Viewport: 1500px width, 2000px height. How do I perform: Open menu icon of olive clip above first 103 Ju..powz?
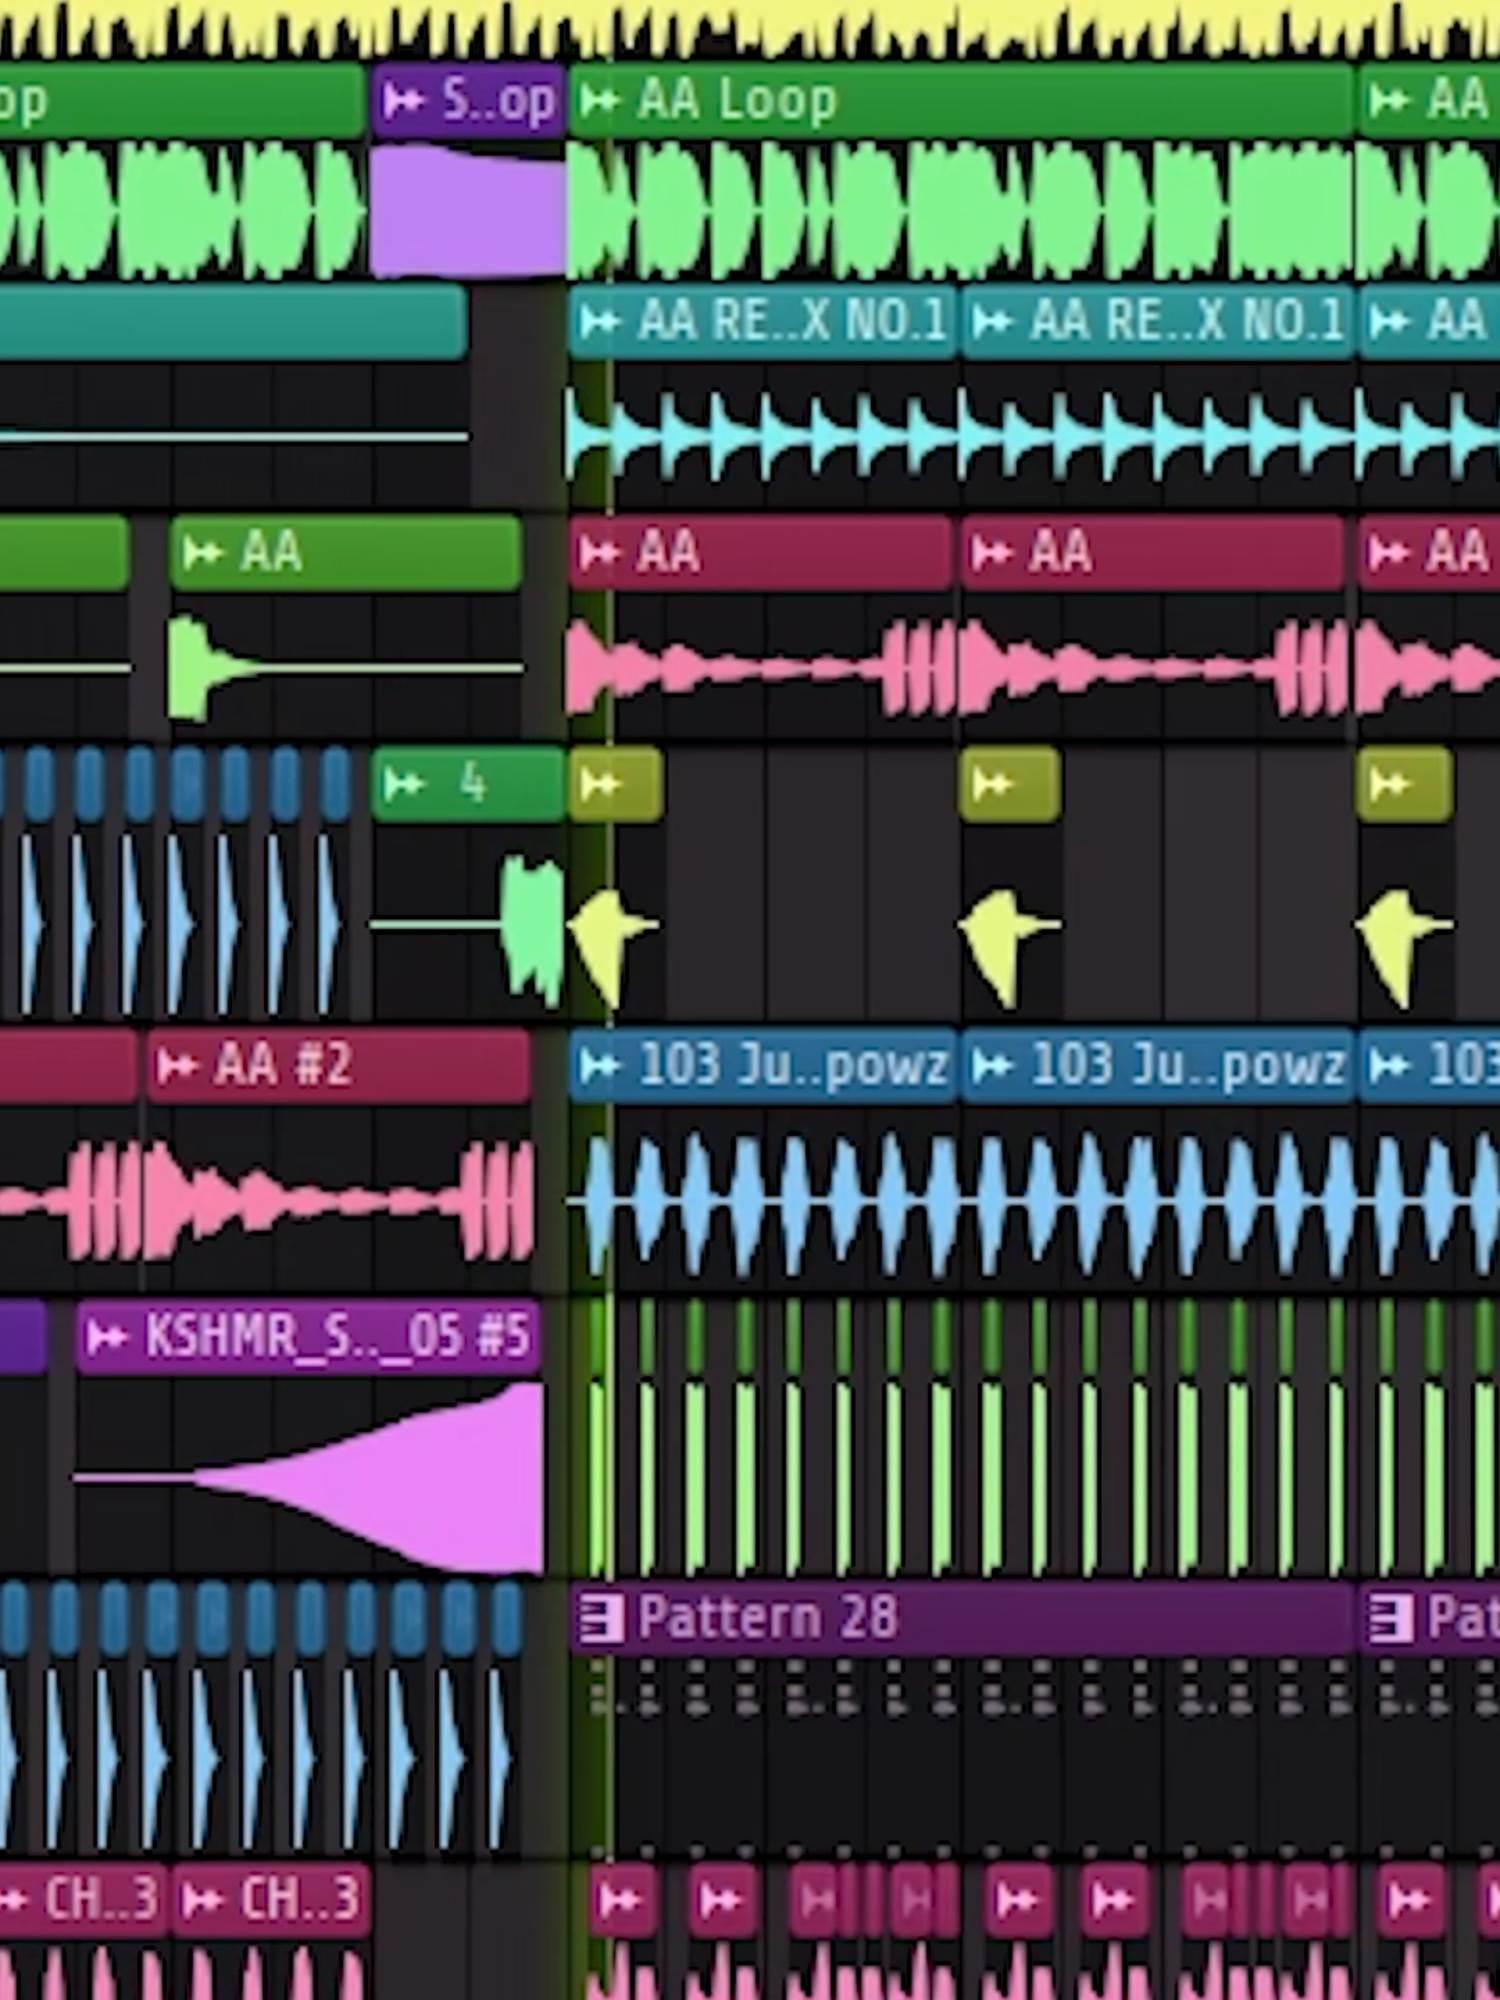pyautogui.click(x=599, y=784)
